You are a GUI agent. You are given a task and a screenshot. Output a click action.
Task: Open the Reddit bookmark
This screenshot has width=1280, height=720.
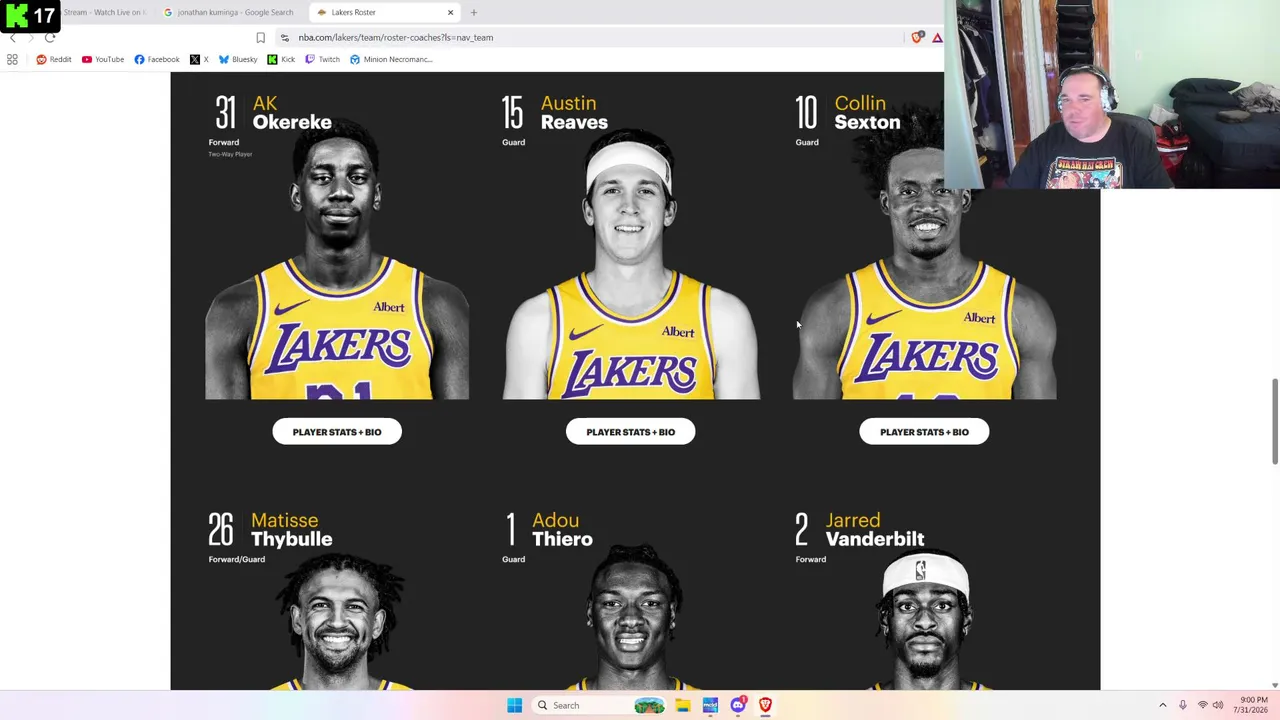[54, 59]
